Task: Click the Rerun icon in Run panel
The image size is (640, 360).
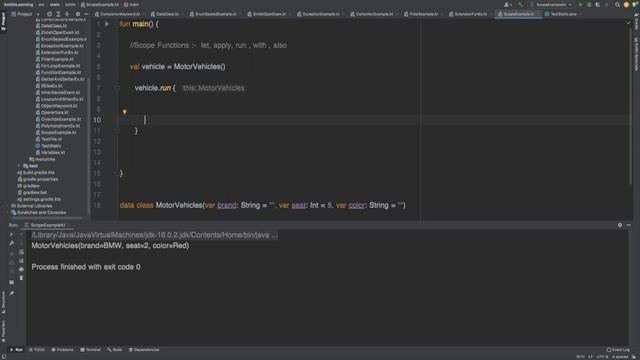Action: tap(11, 234)
